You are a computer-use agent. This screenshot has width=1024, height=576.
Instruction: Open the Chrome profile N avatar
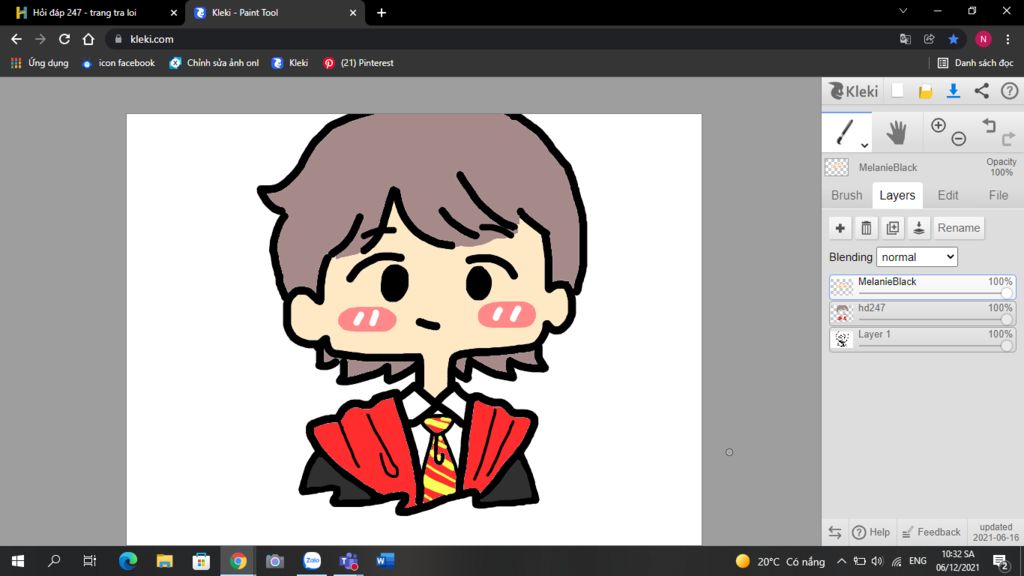pyautogui.click(x=983, y=39)
